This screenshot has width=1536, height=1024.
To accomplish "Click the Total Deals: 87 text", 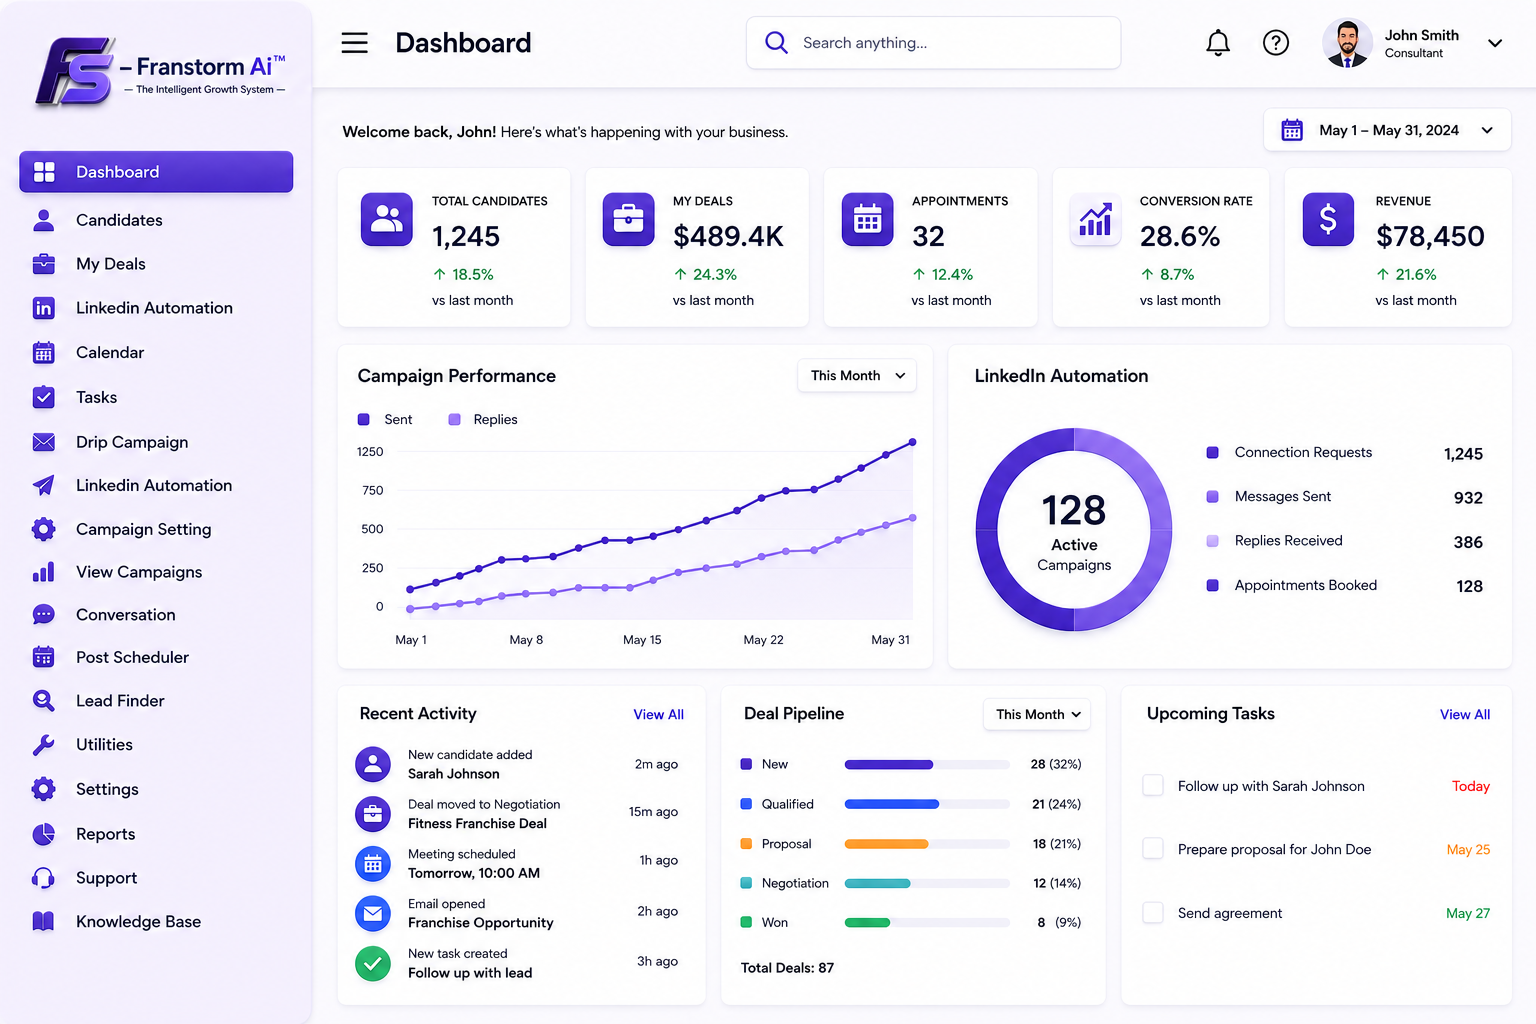I will (x=787, y=968).
